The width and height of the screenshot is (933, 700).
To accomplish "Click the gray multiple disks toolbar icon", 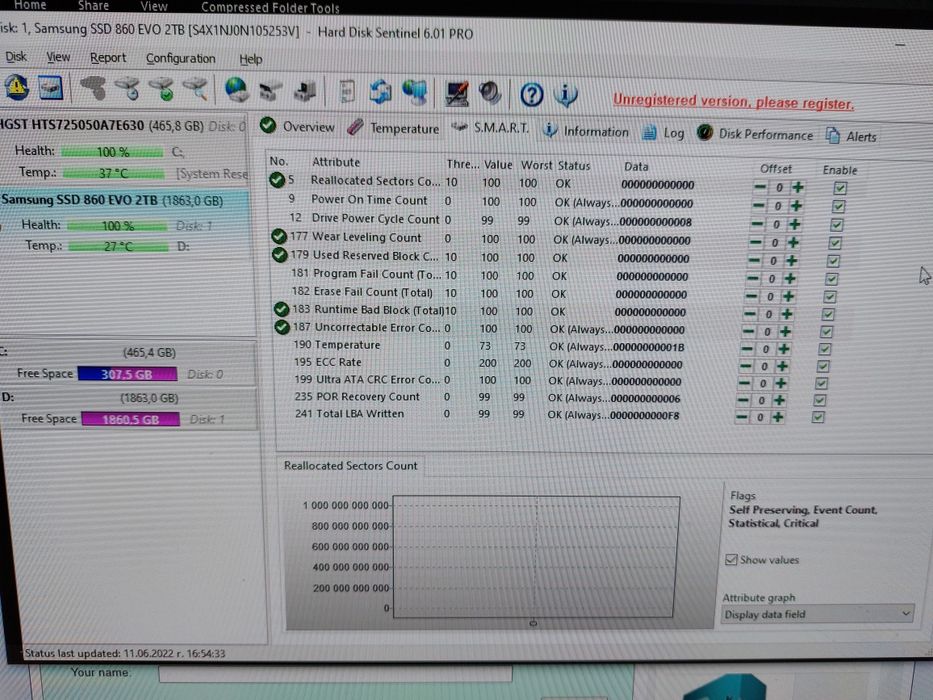I will coord(93,89).
